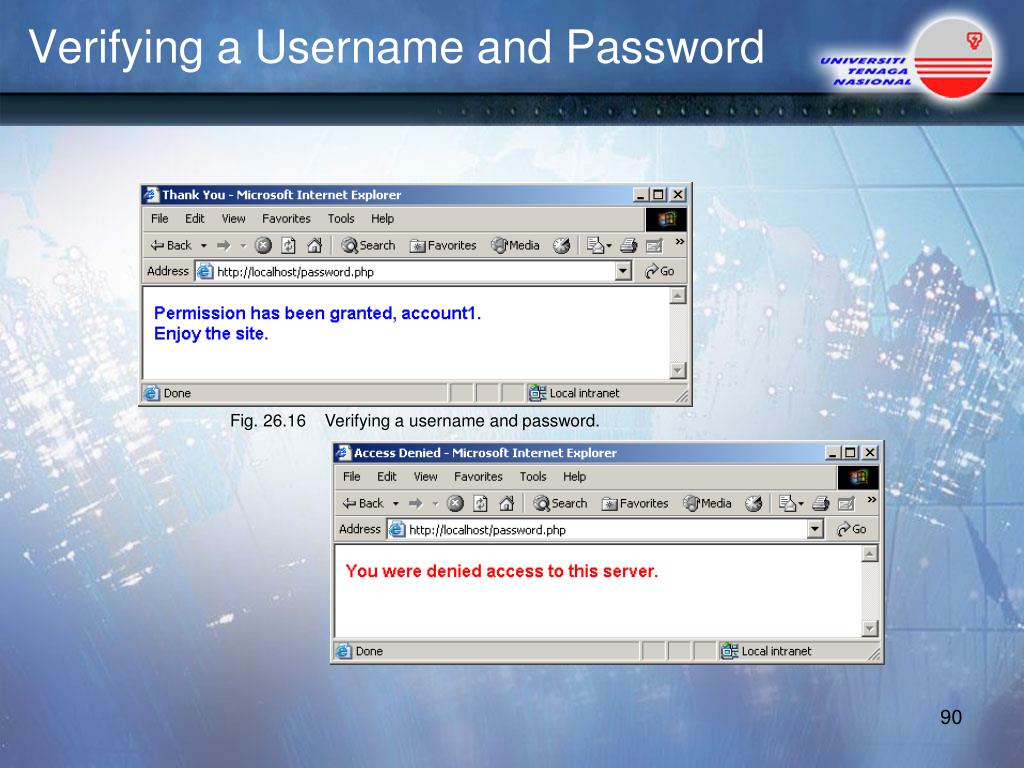Screen dimensions: 1024x768
Task: Open Media button in Thank You window
Action: (x=515, y=246)
